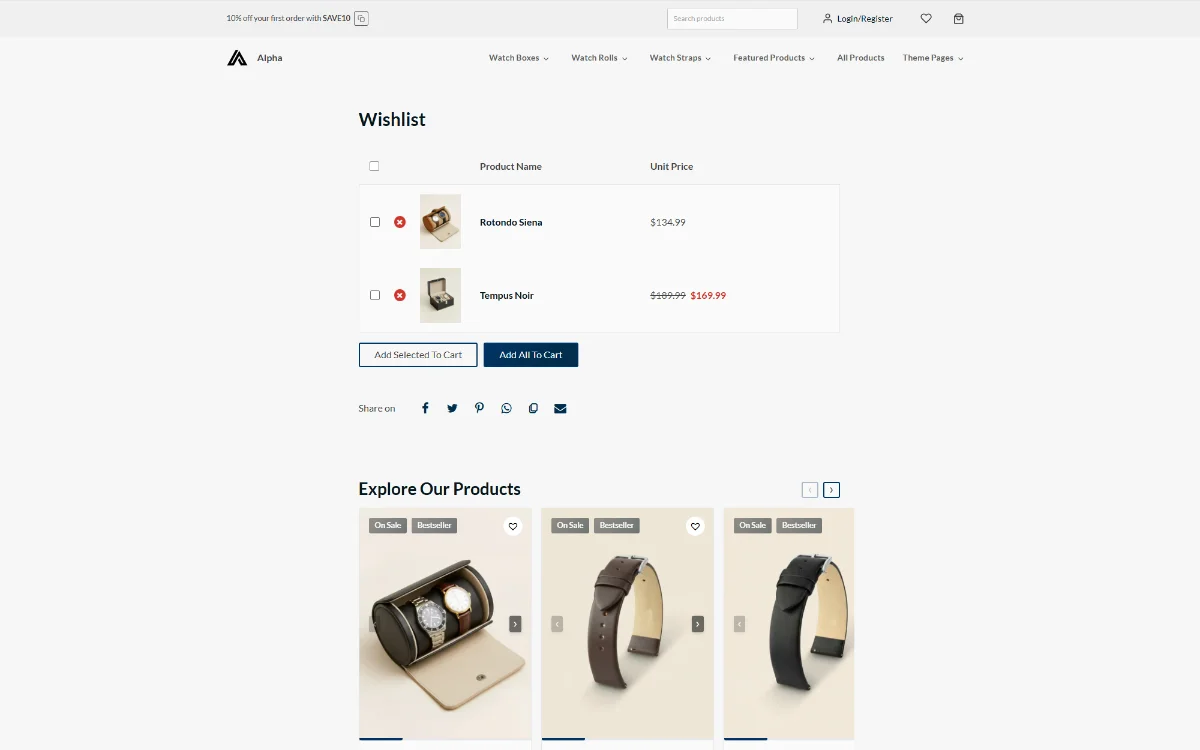Open the wishlist heart icon in header

click(926, 18)
